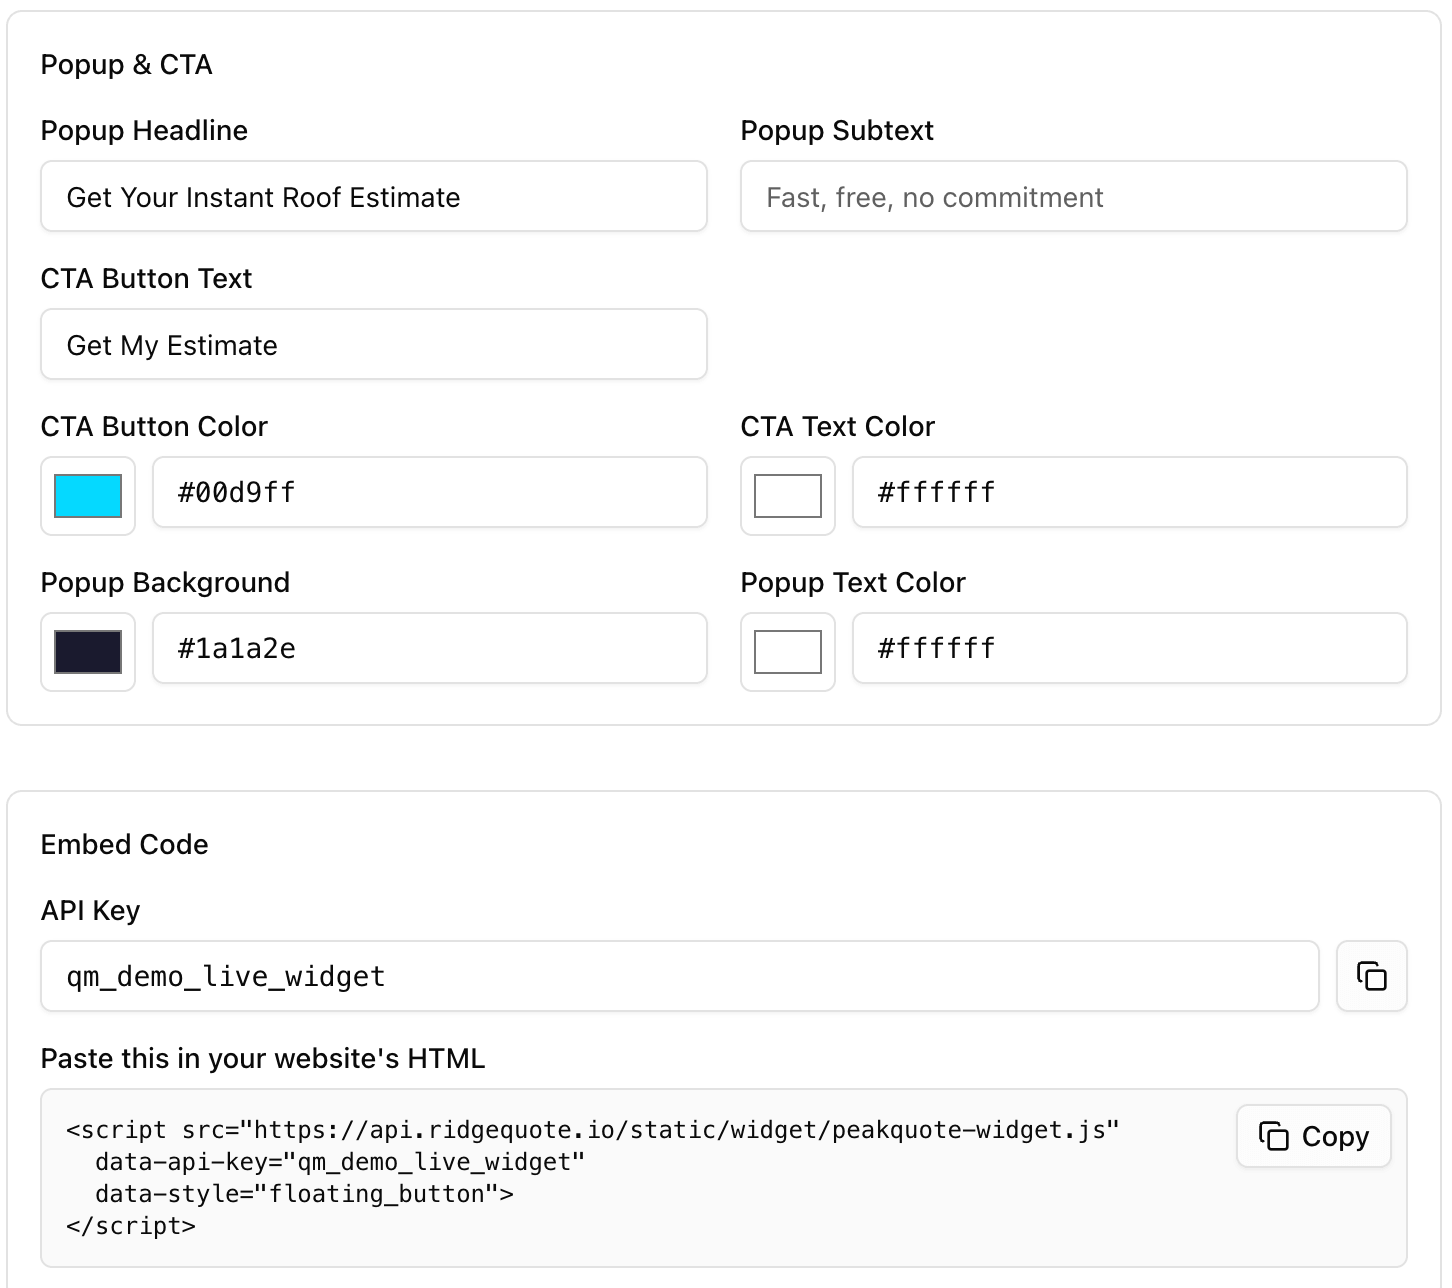Click the "CTA Button Color" label

[x=154, y=427]
